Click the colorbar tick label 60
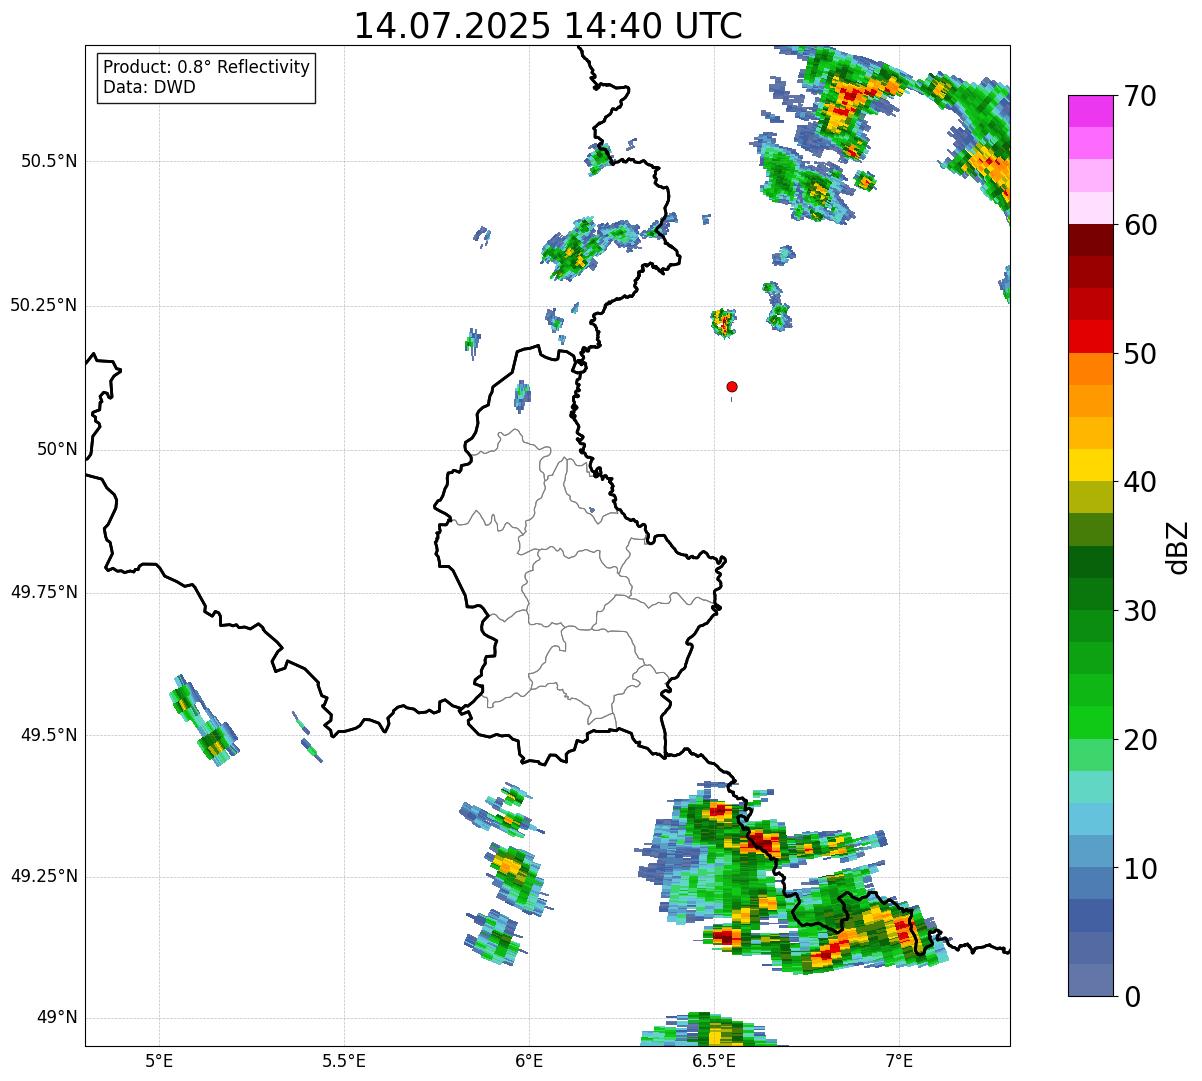Image resolution: width=1202 pixels, height=1081 pixels. pos(1139,225)
